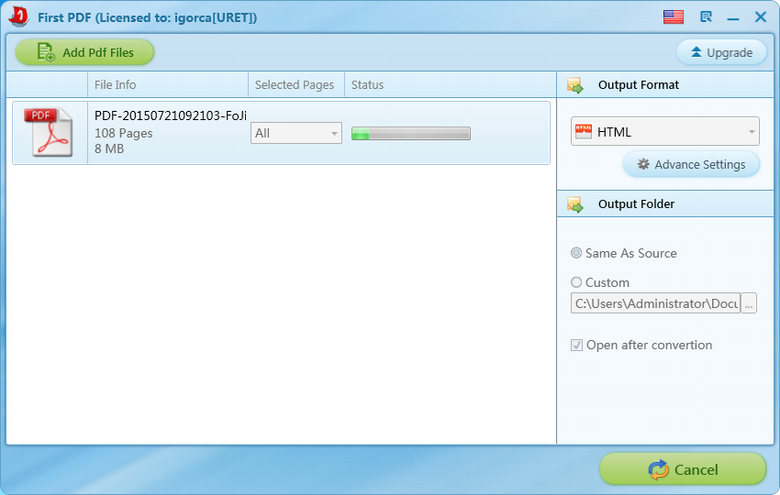Click the HTML format icon in dropdown
This screenshot has width=780, height=495.
tap(583, 132)
